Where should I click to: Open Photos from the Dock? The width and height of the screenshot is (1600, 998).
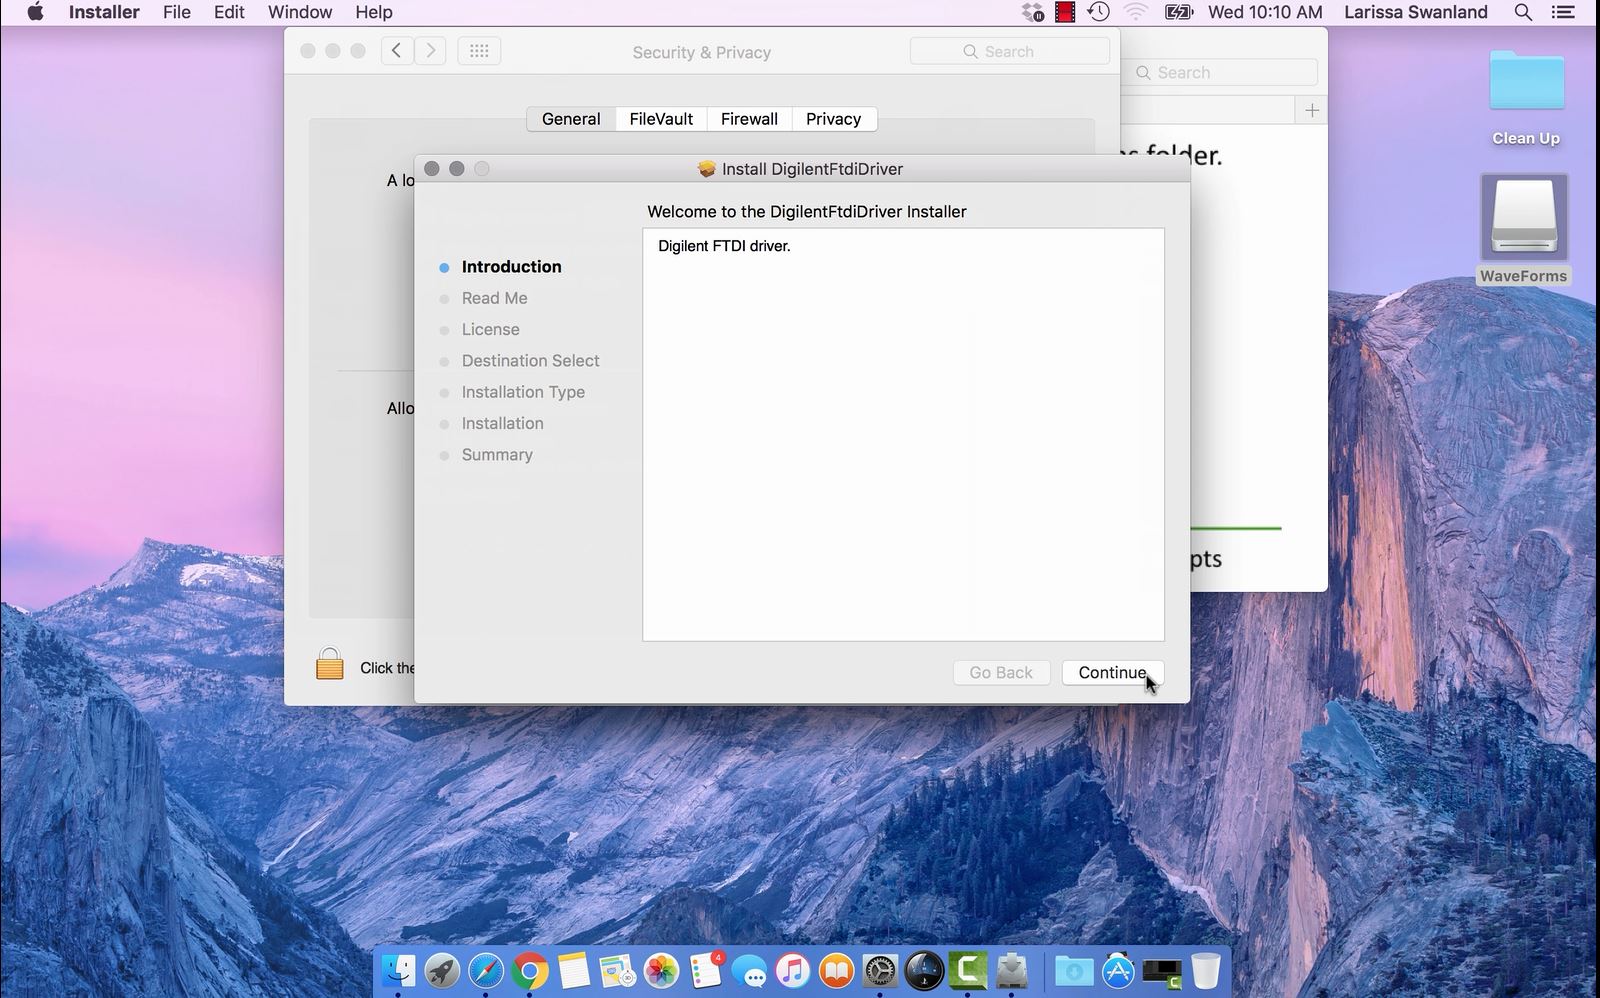661,970
